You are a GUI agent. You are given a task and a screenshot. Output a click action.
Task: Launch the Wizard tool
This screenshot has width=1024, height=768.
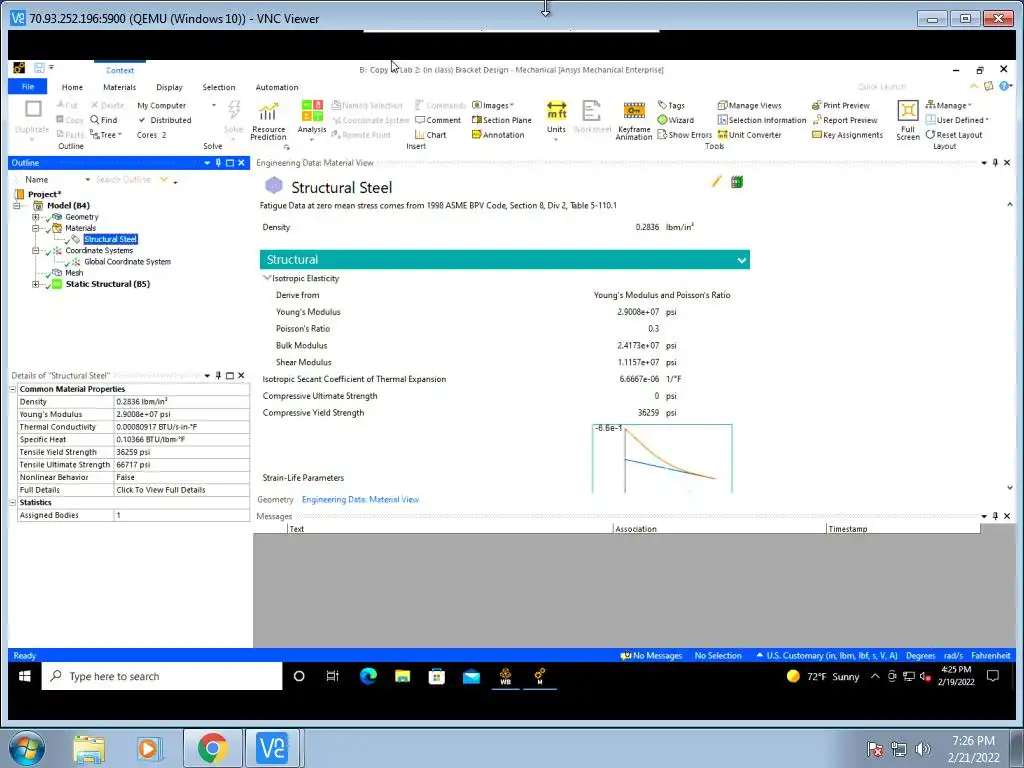(x=675, y=120)
